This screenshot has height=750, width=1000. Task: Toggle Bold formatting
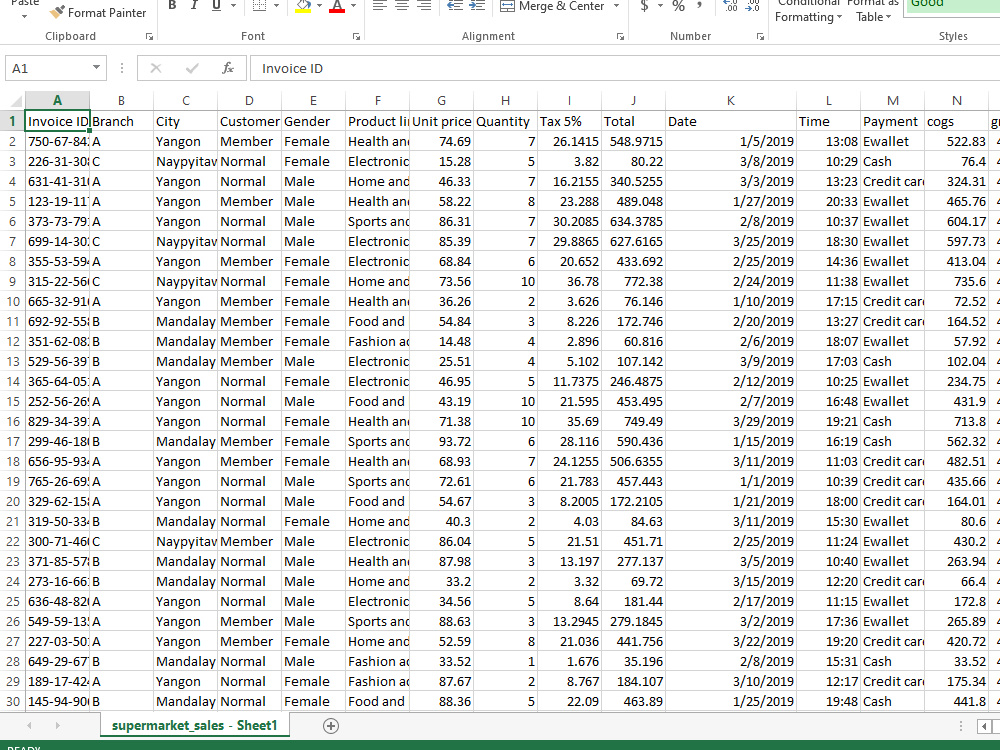click(172, 6)
